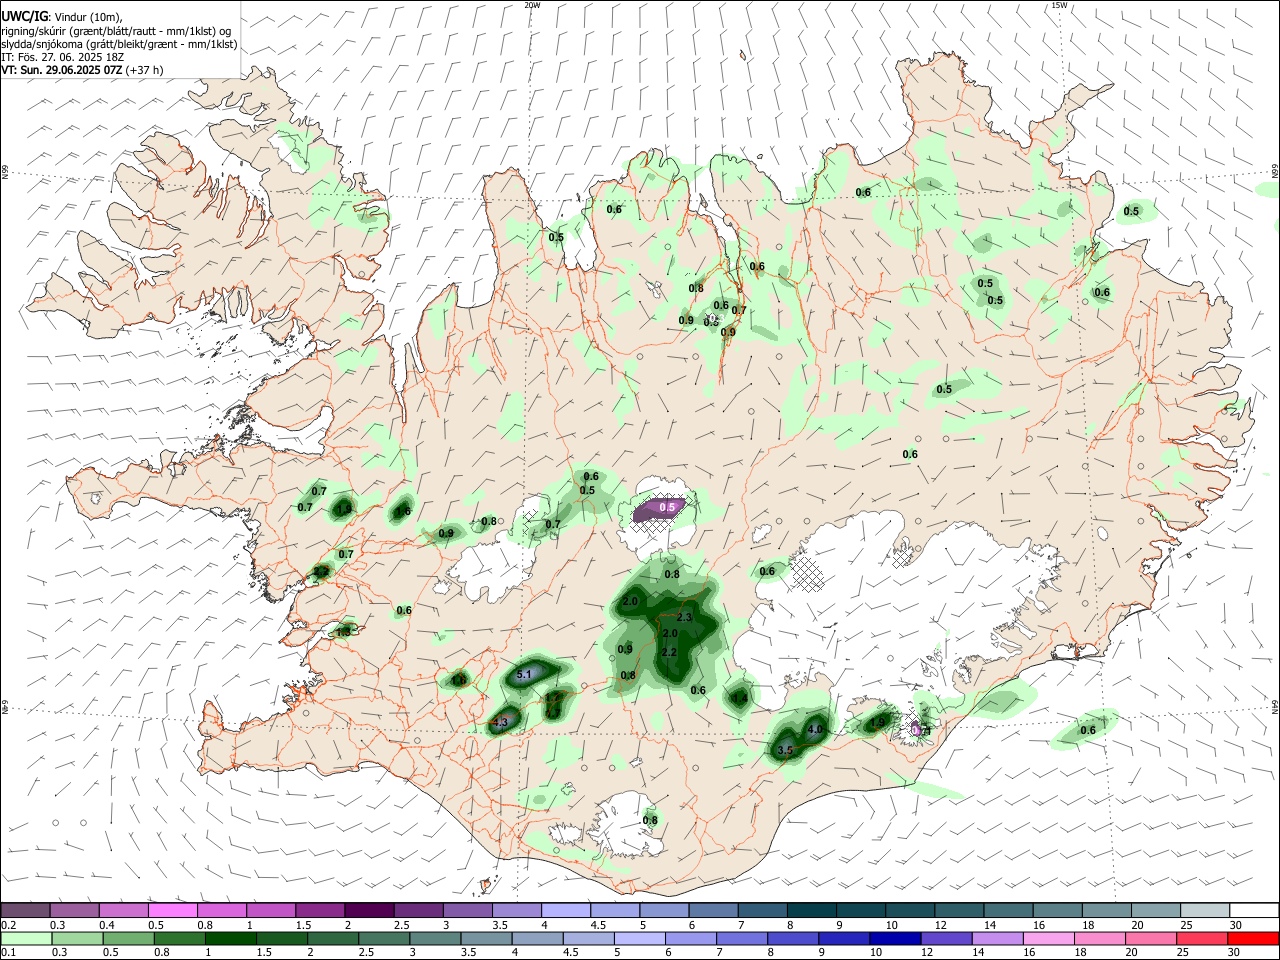The width and height of the screenshot is (1280, 960).
Task: Click the 2.2 precipitation value on the map
Action: click(x=670, y=652)
